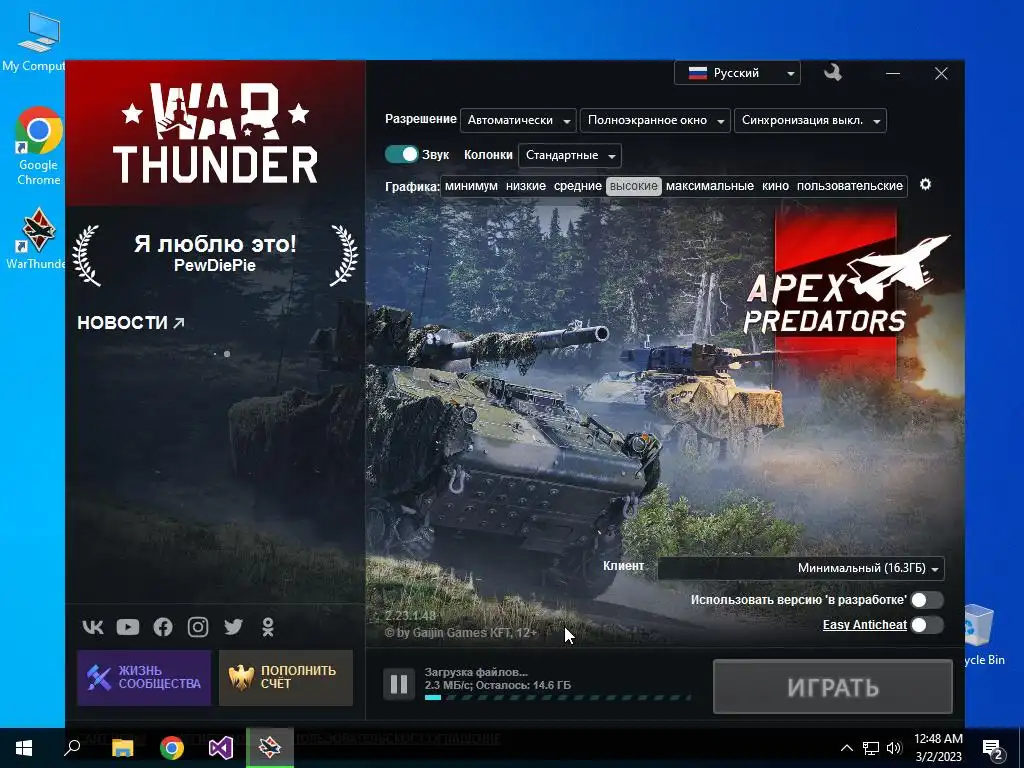Viewport: 1024px width, 768px height.
Task: Click the version text 2.23.1.48
Action: (x=410, y=616)
